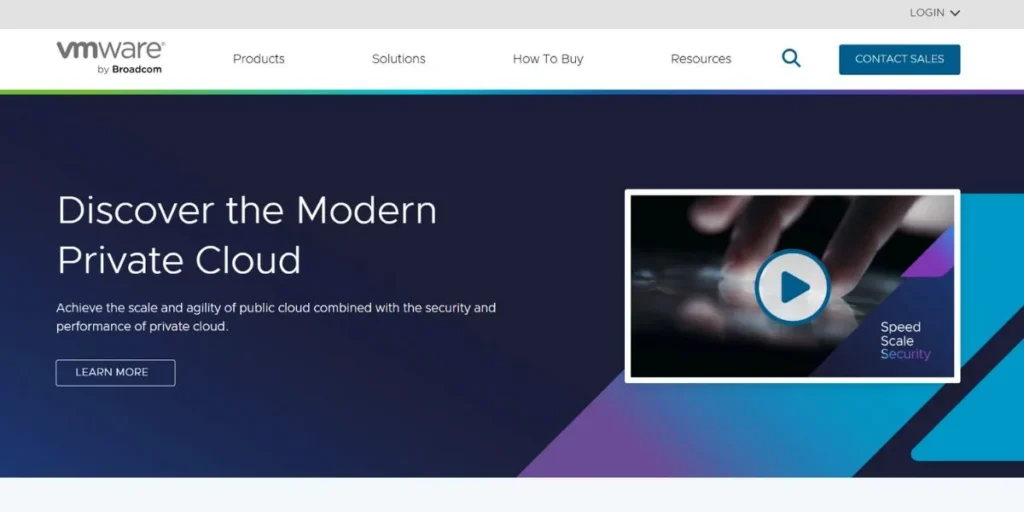Open the Products menu

(259, 59)
